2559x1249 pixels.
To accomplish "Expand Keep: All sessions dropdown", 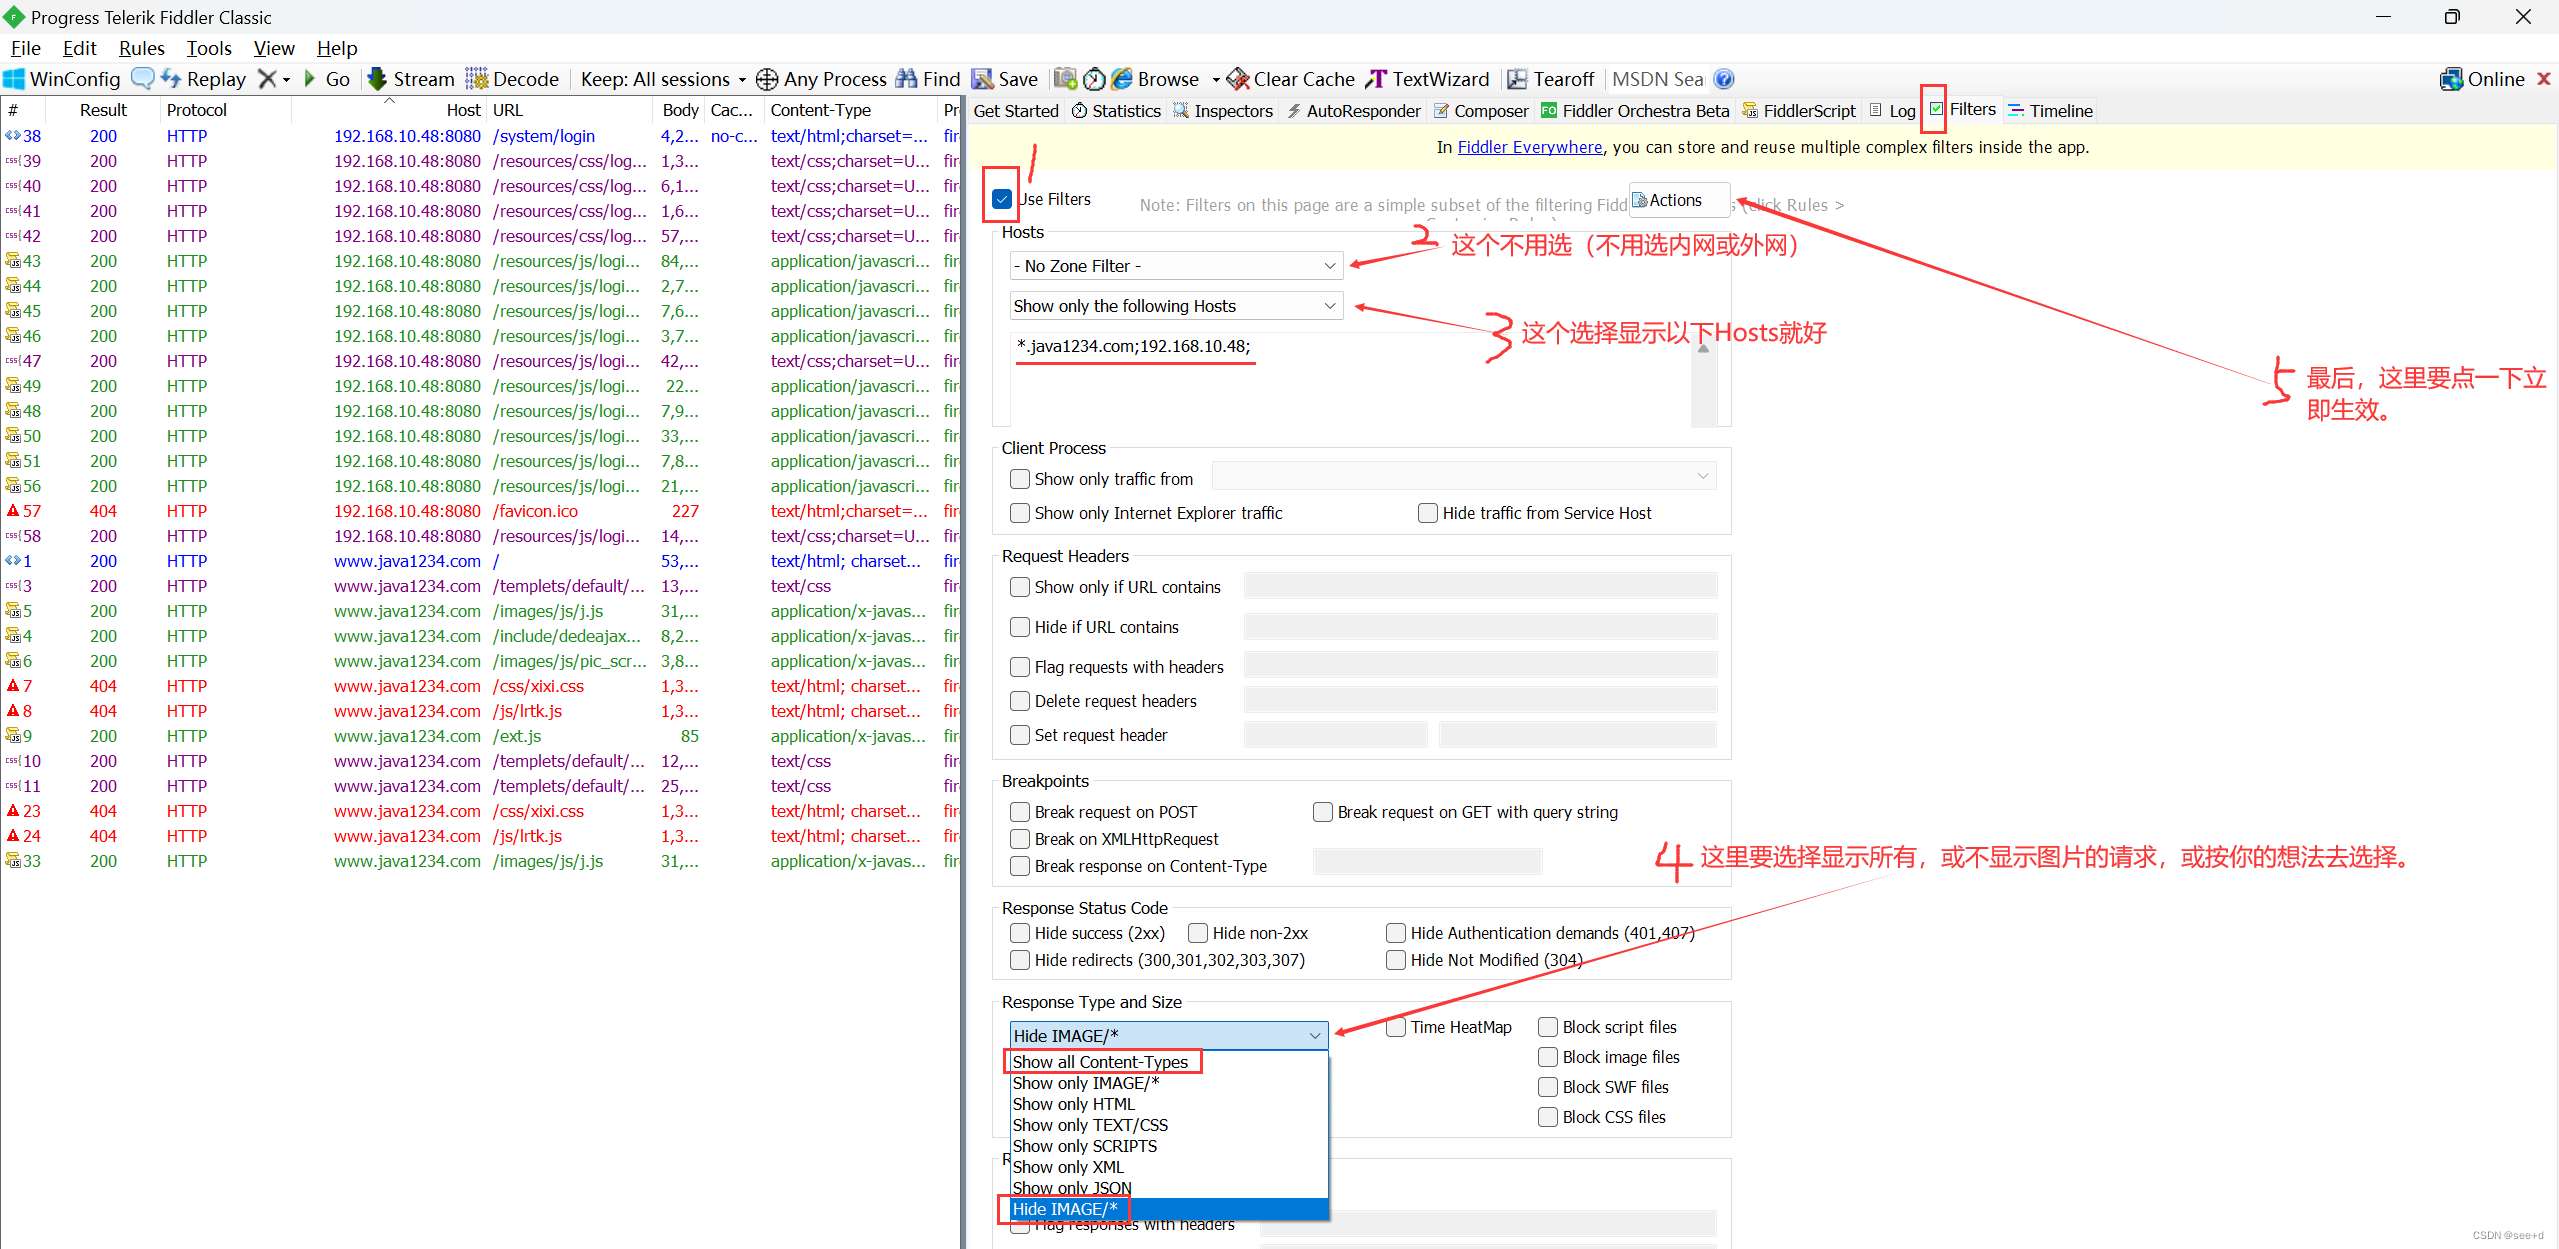I will (663, 79).
